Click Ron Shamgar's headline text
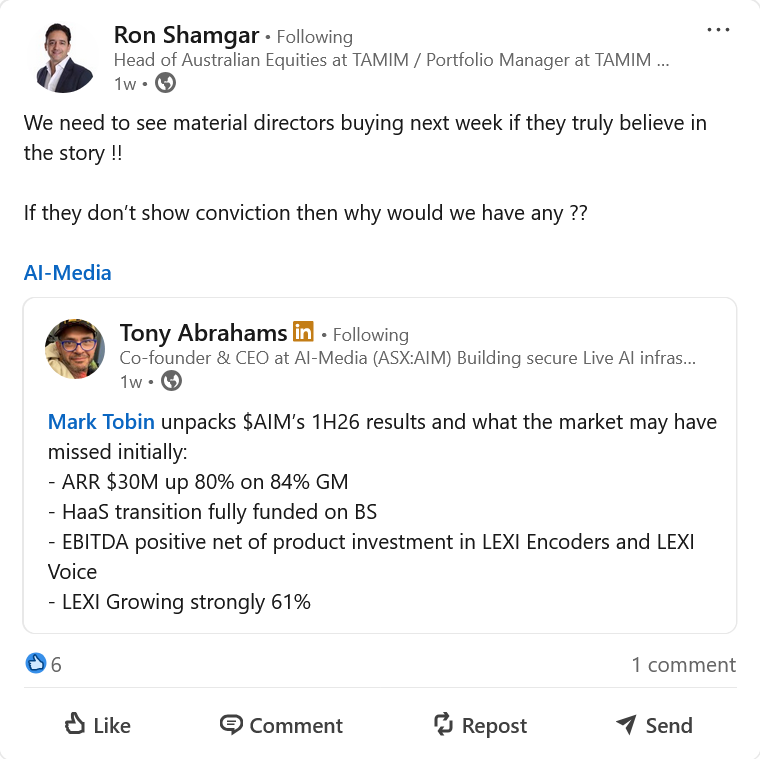760x759 pixels. (391, 60)
